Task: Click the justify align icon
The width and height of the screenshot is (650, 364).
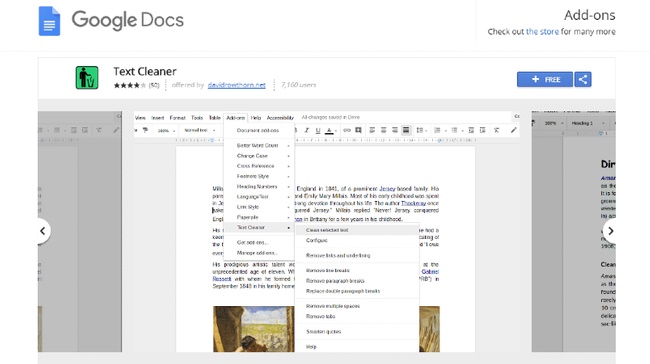Action: [406, 130]
